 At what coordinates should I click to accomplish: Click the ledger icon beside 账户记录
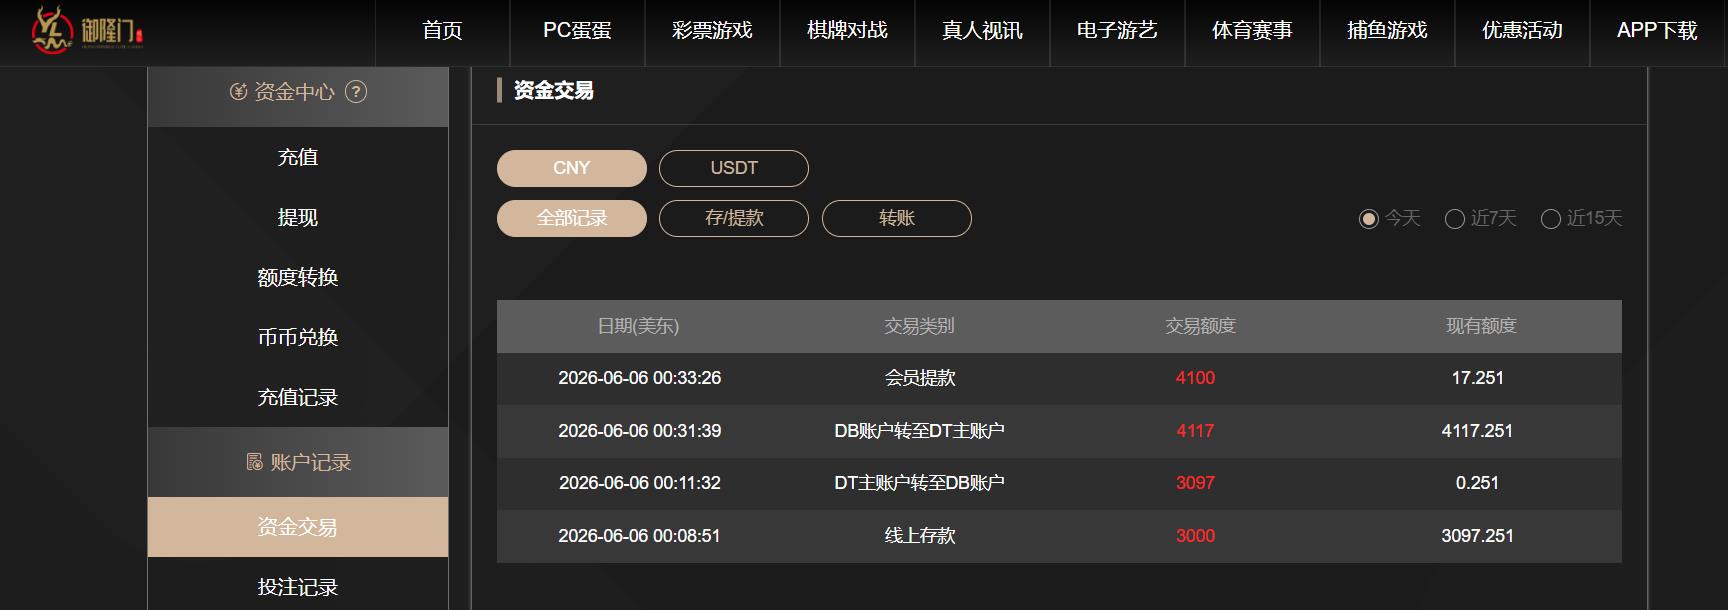tap(254, 462)
